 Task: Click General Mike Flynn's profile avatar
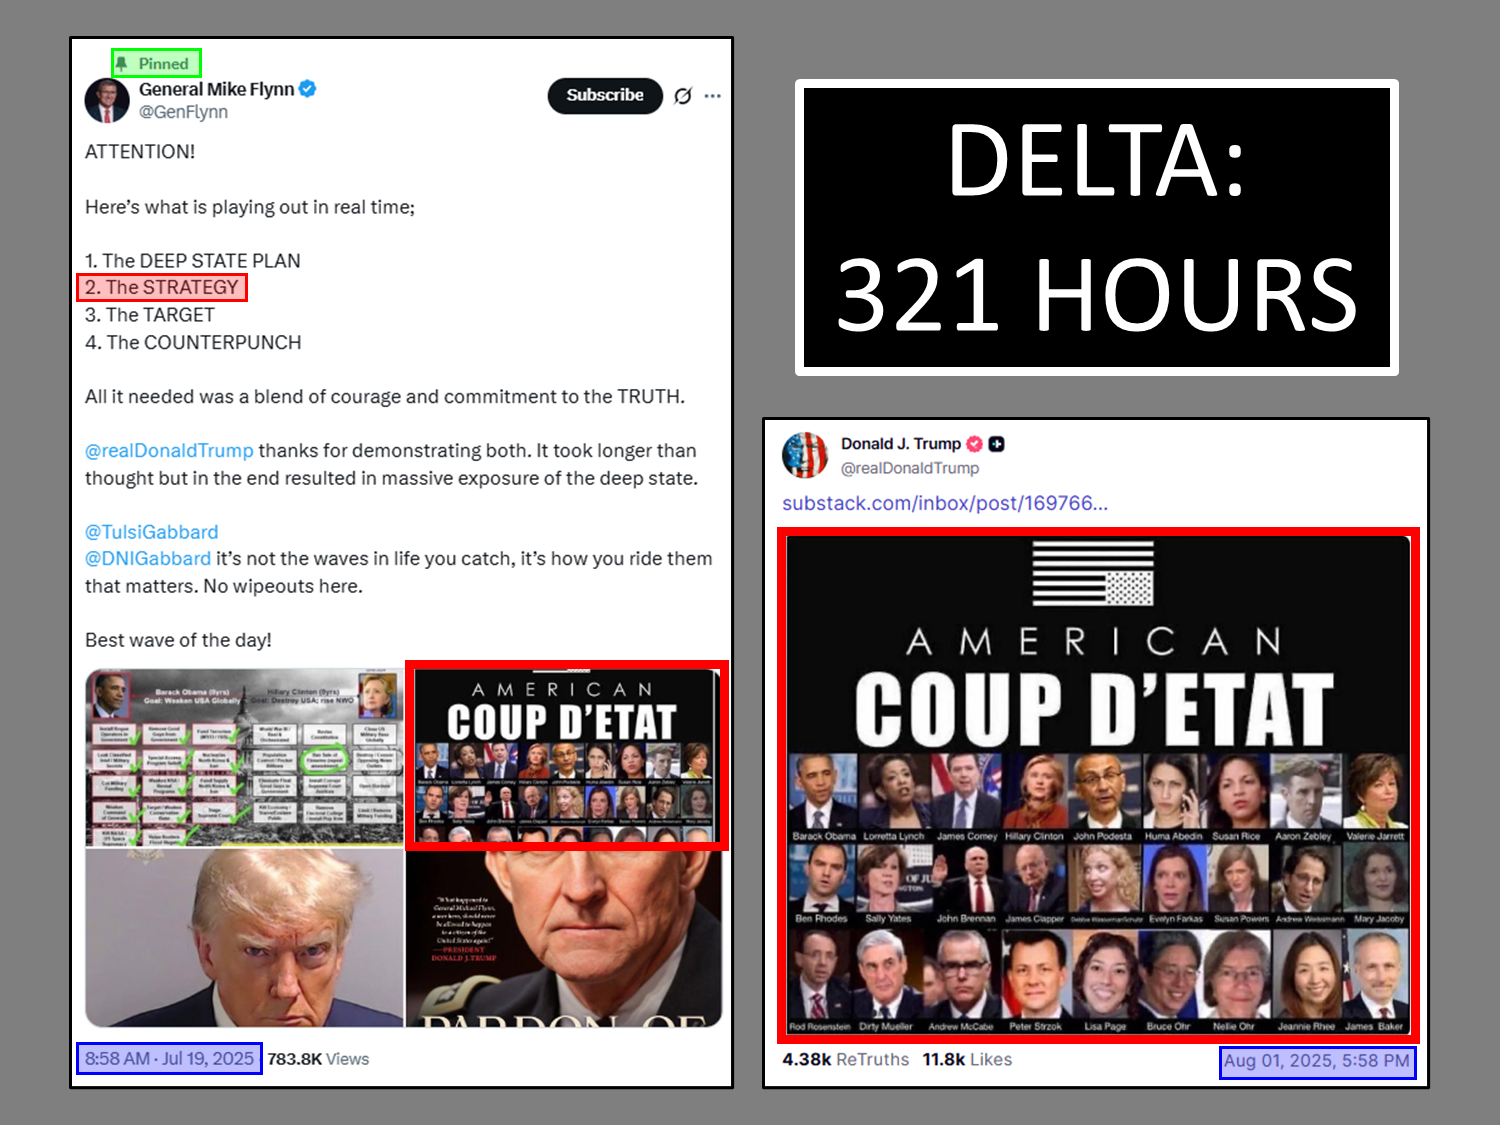[107, 101]
